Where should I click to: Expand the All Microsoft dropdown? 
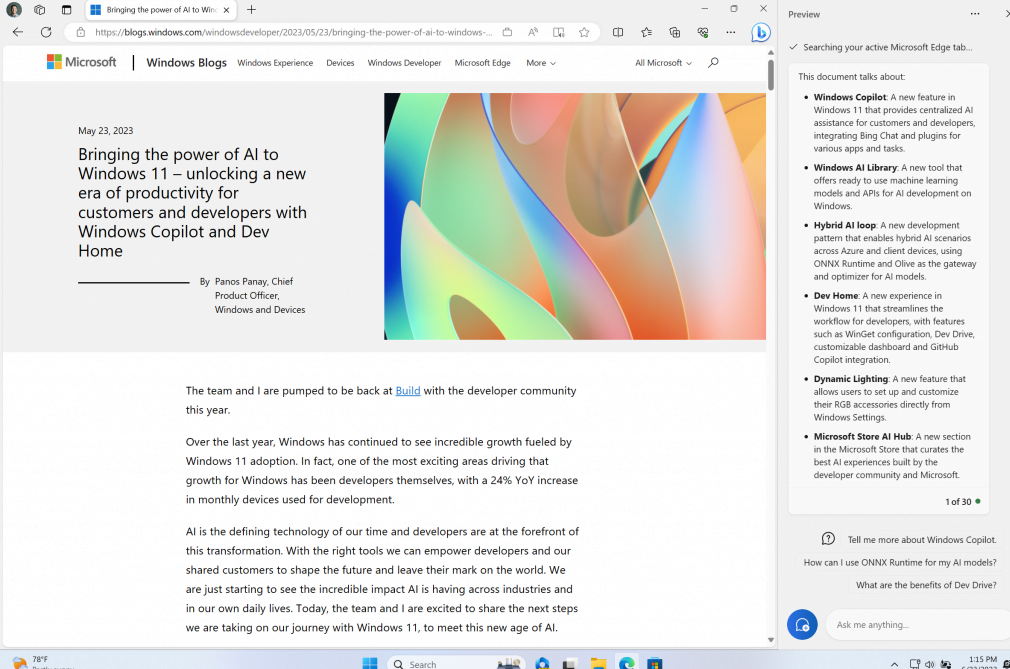(663, 63)
